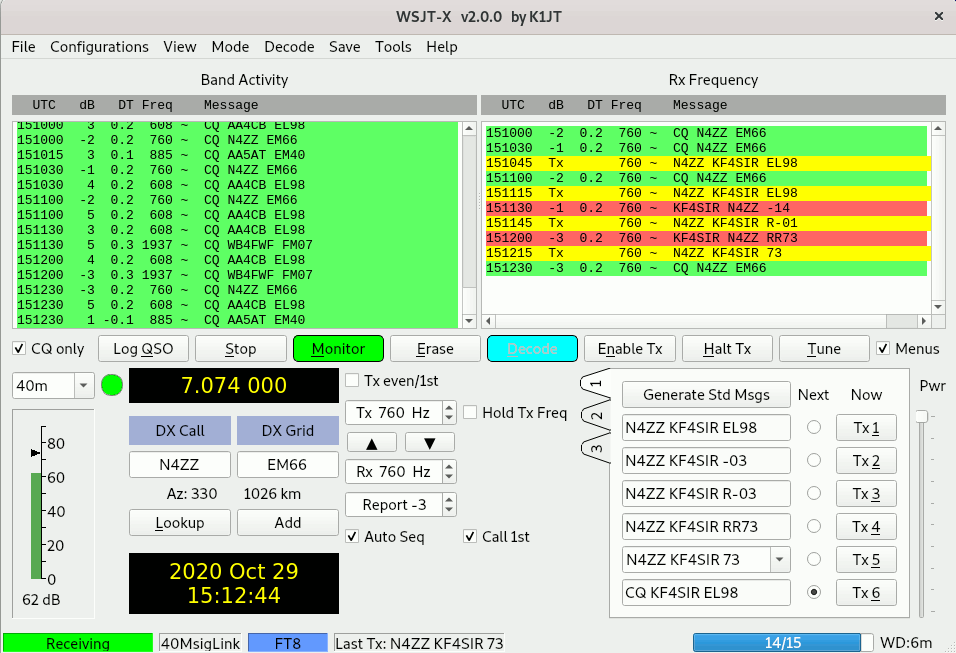Open the Configurations menu
The image size is (956, 653).
point(99,47)
